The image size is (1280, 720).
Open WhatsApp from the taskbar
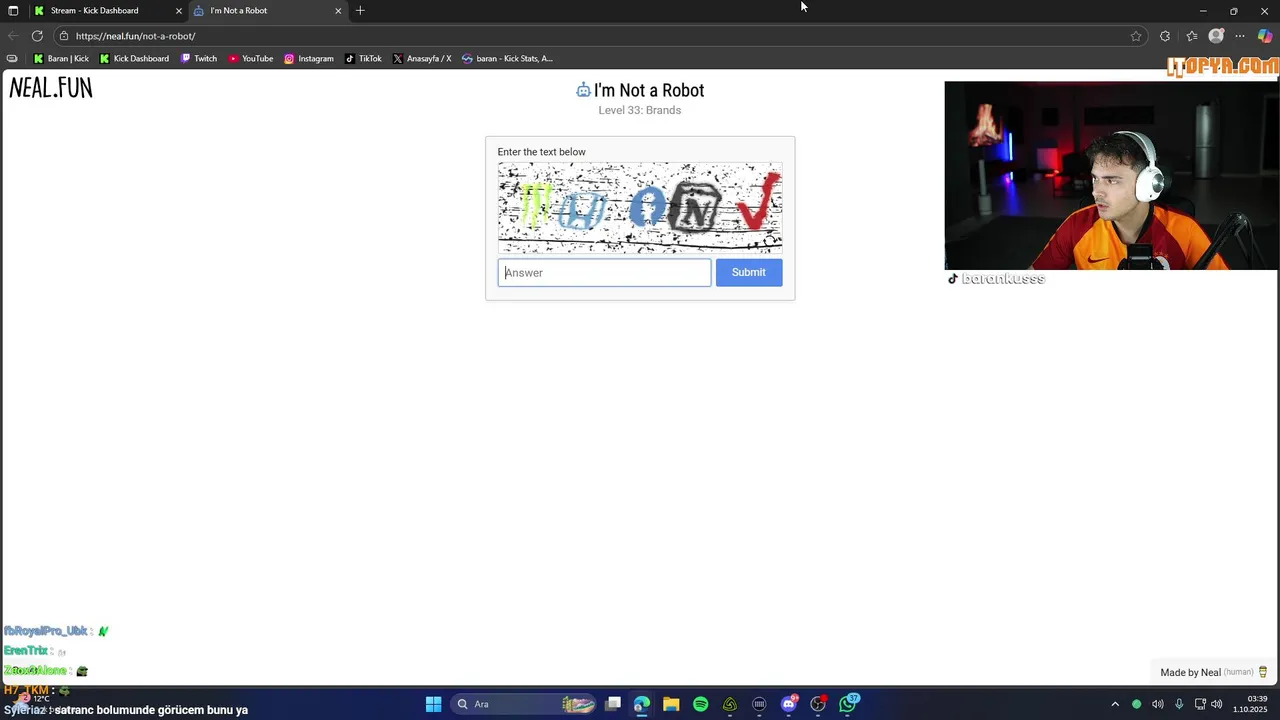848,704
